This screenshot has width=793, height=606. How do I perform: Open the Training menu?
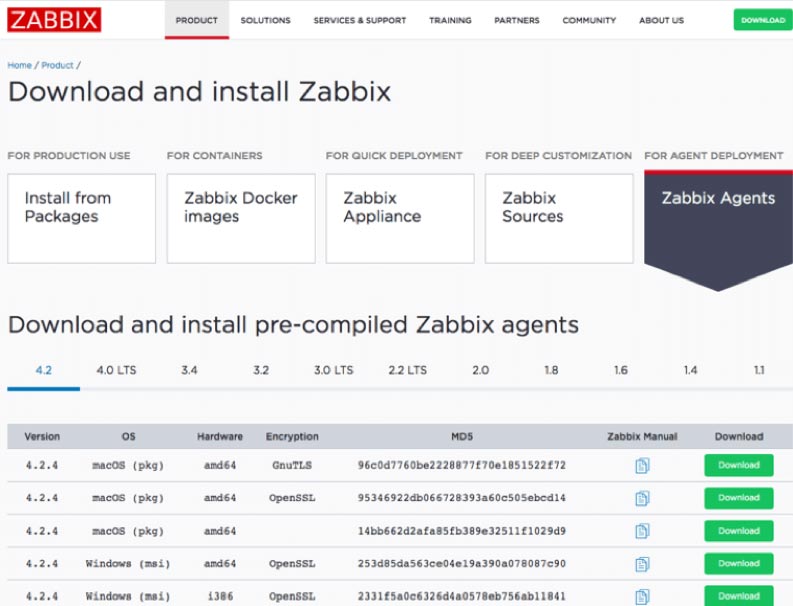(x=450, y=20)
